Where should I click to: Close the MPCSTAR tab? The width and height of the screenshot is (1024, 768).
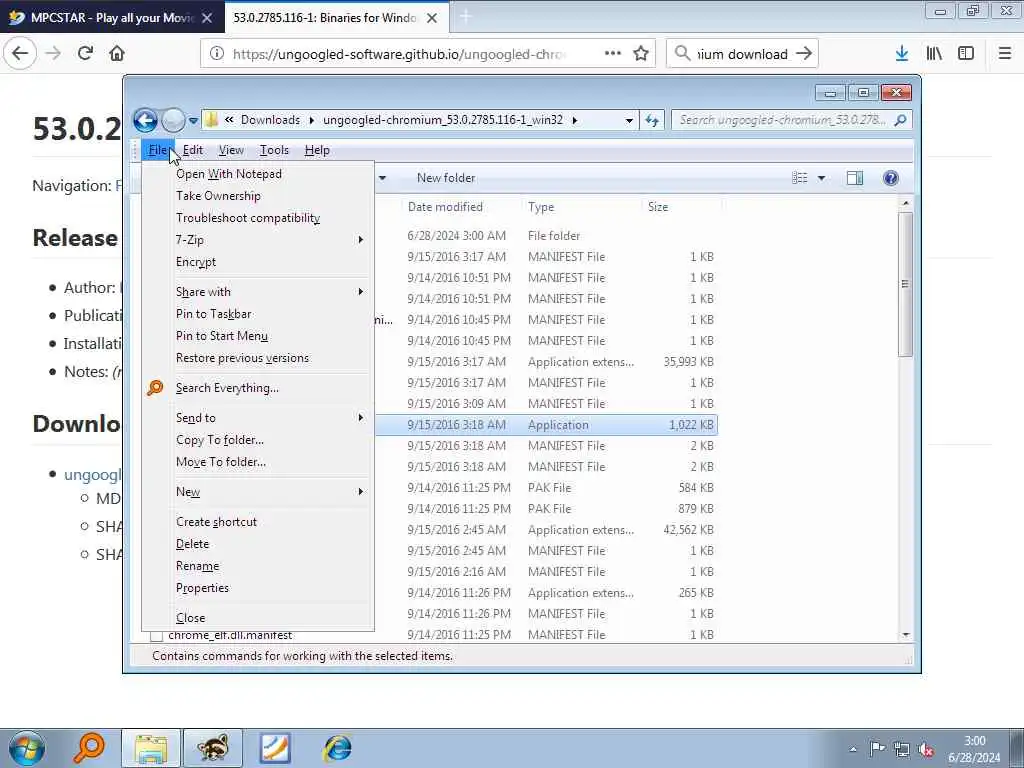pos(207,18)
